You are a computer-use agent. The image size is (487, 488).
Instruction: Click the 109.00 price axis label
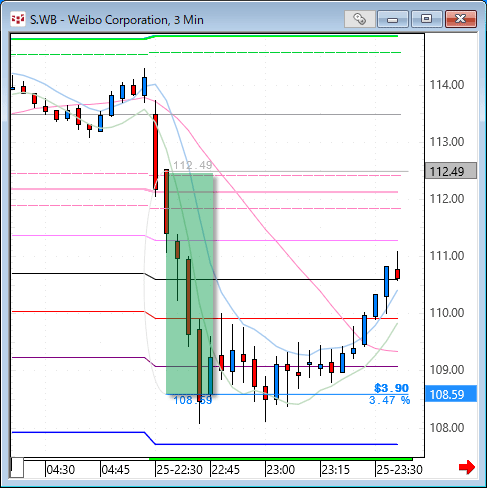pyautogui.click(x=447, y=370)
